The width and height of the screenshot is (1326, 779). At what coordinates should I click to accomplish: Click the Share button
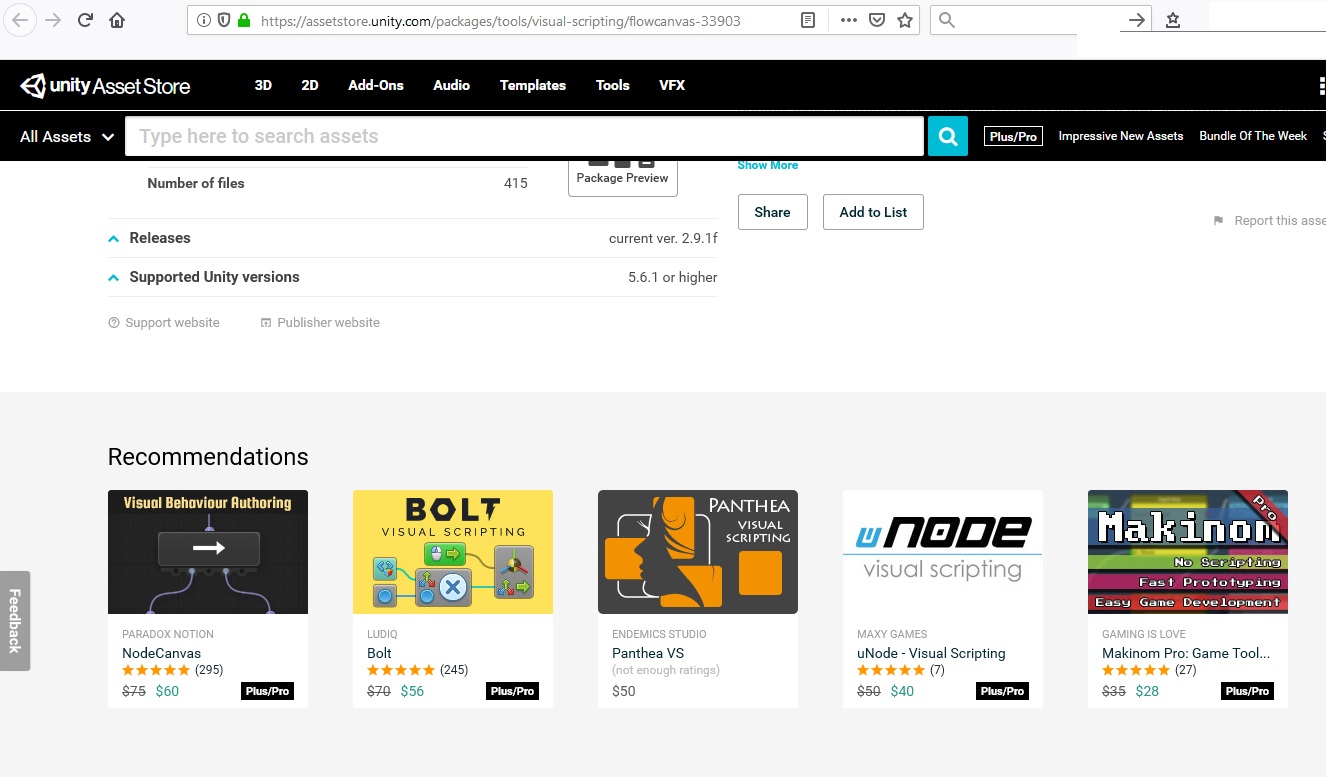(x=773, y=212)
